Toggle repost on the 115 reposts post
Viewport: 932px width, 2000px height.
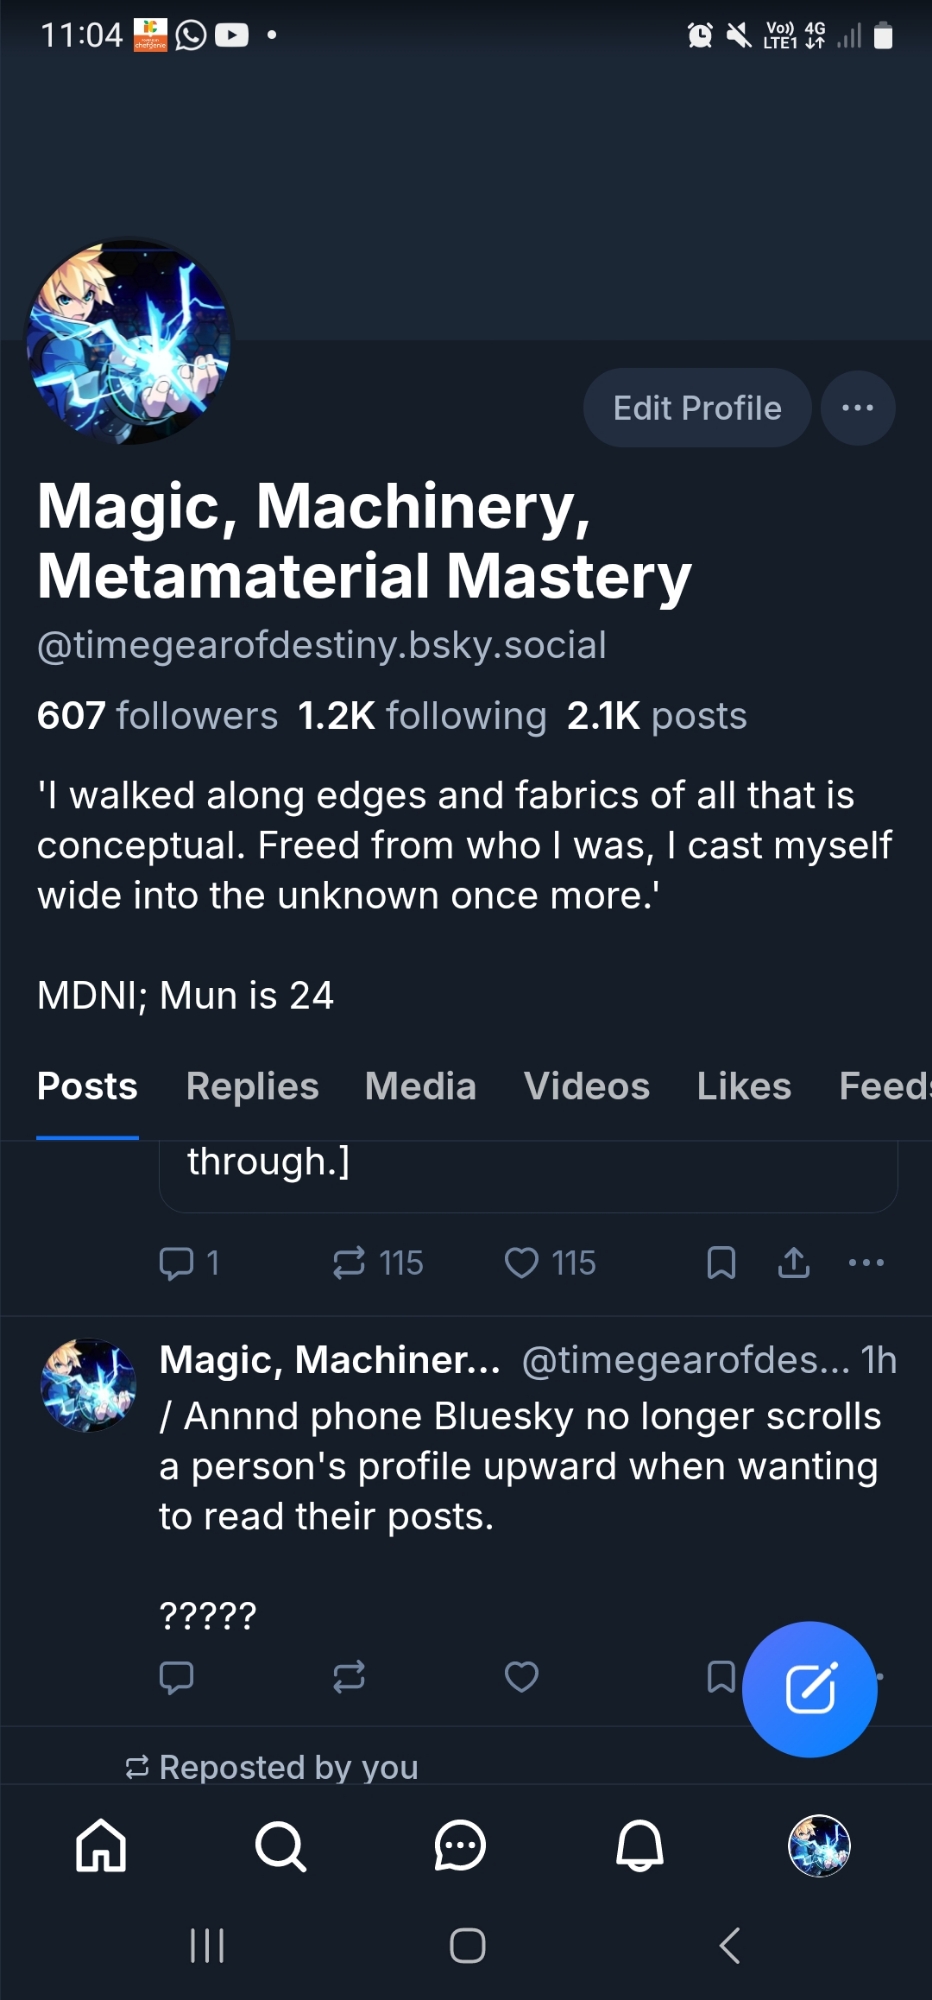[x=349, y=1263]
